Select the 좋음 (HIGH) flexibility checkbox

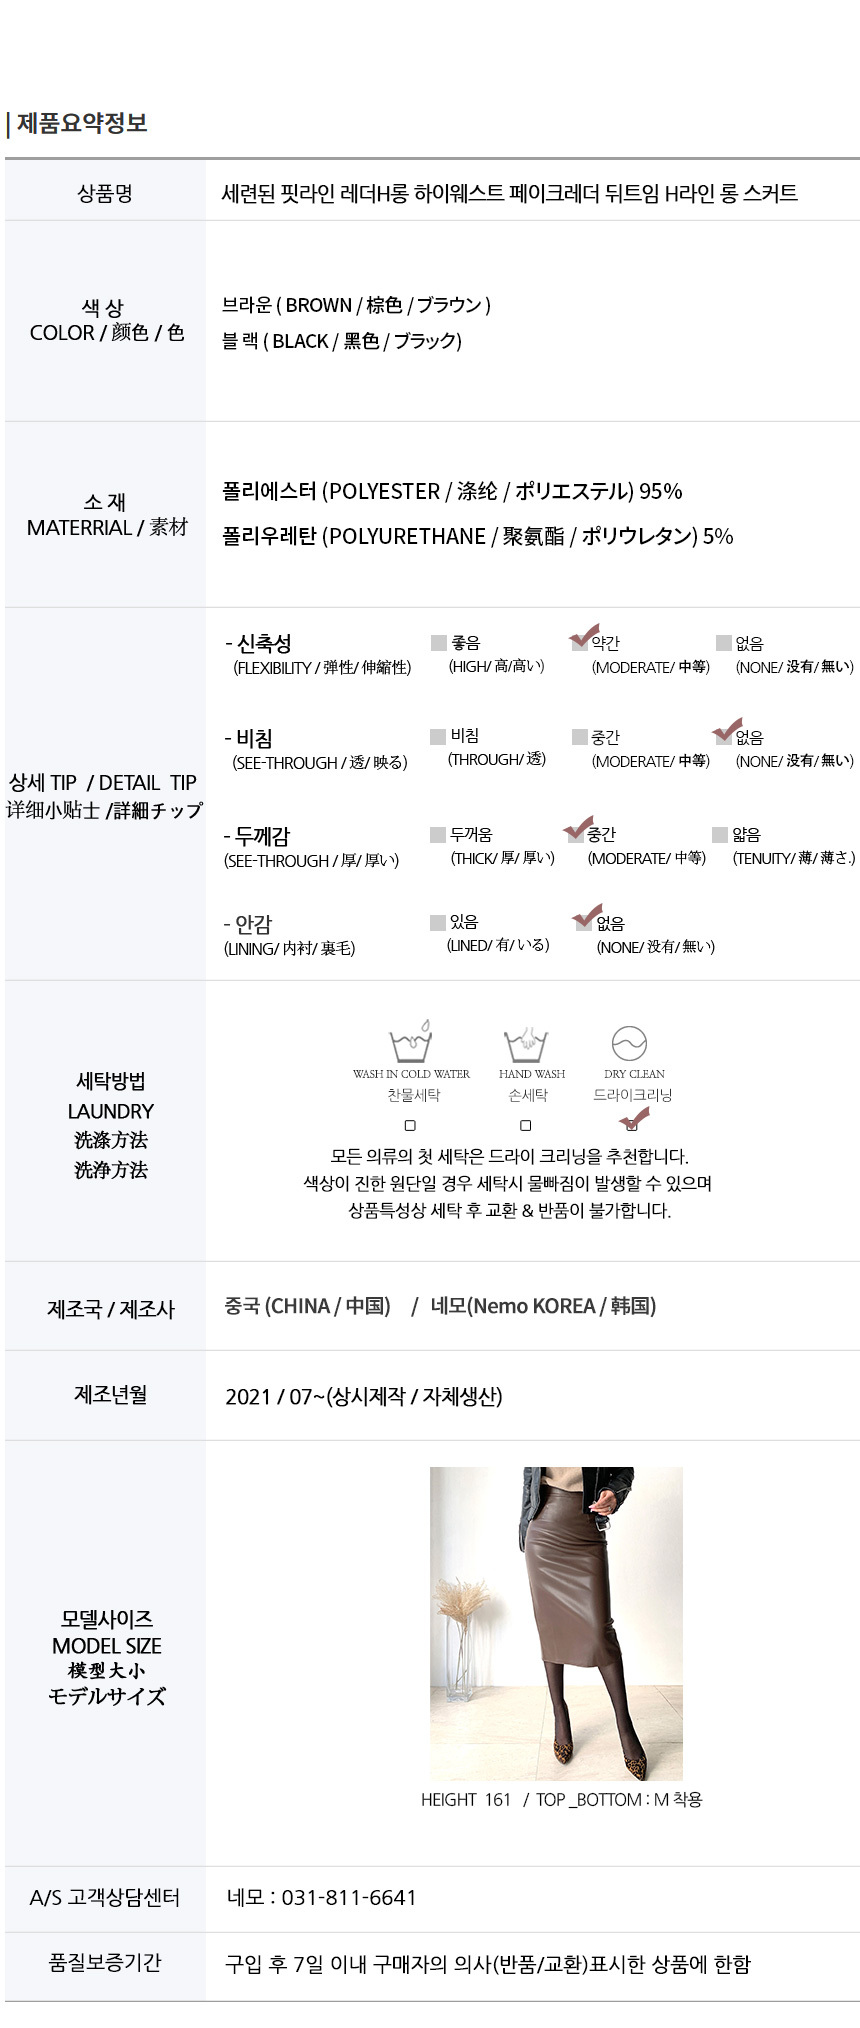tap(438, 643)
